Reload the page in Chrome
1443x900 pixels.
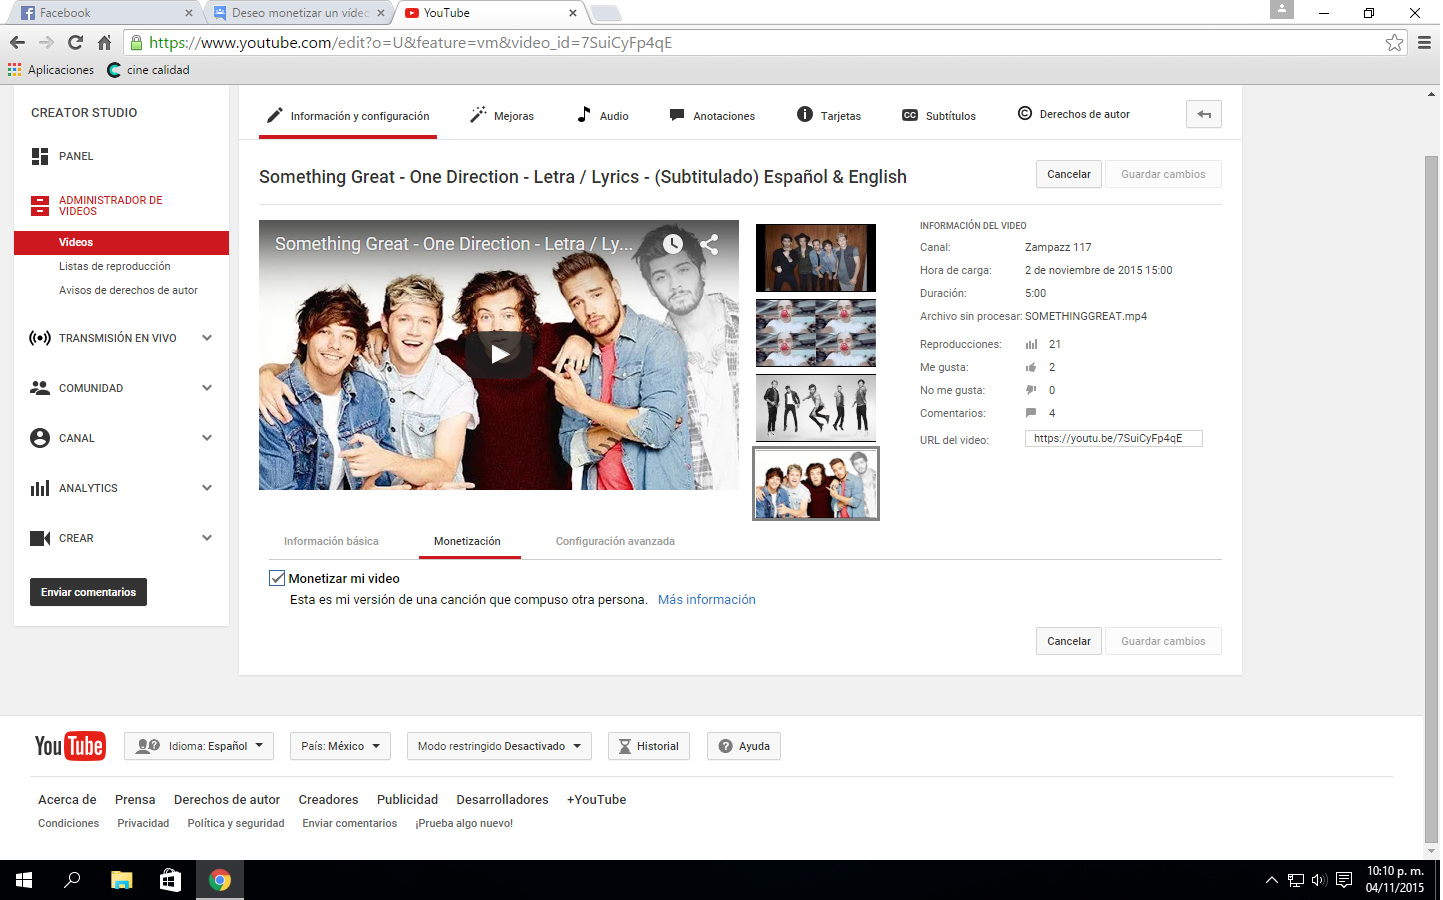coord(75,42)
